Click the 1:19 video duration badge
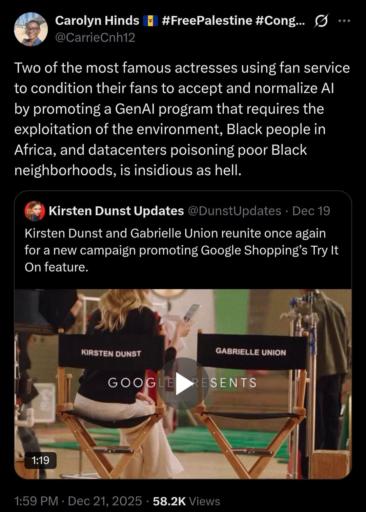This screenshot has width=366, height=512. [41, 460]
